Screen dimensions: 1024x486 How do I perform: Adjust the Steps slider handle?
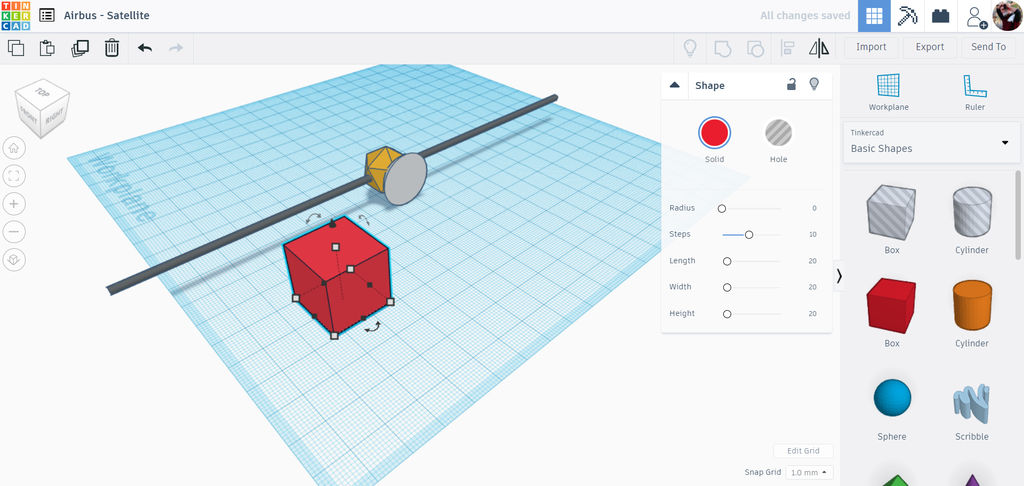pos(749,235)
